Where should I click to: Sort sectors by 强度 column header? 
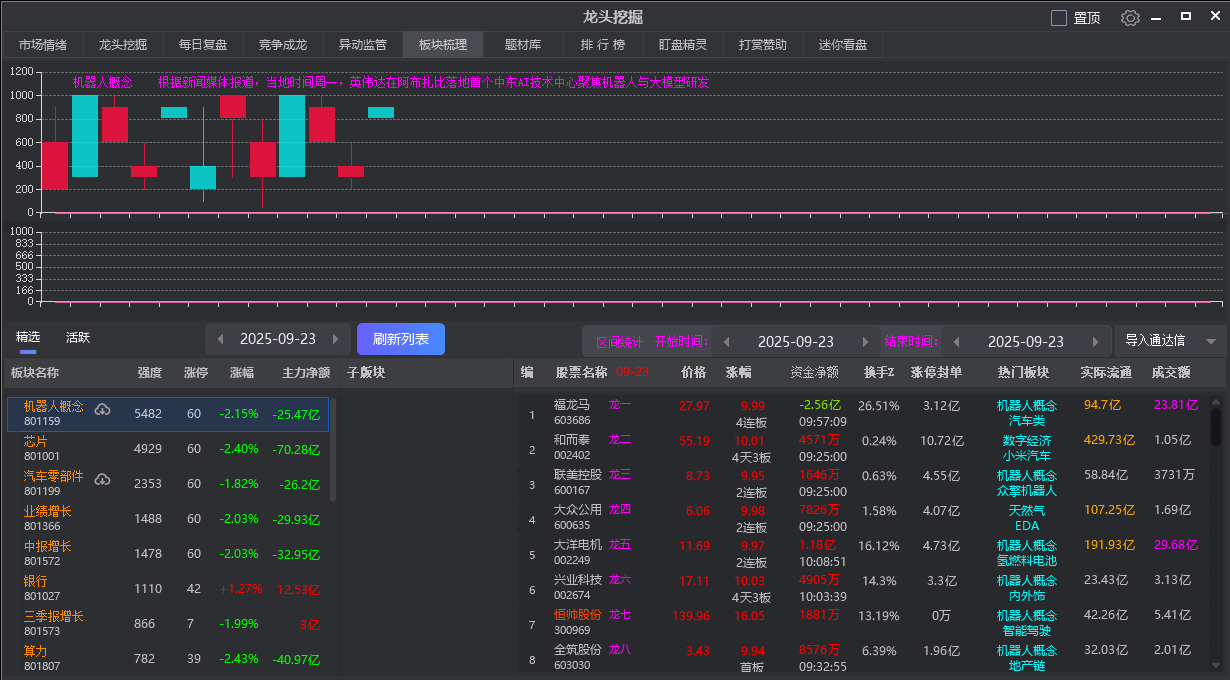(x=149, y=373)
